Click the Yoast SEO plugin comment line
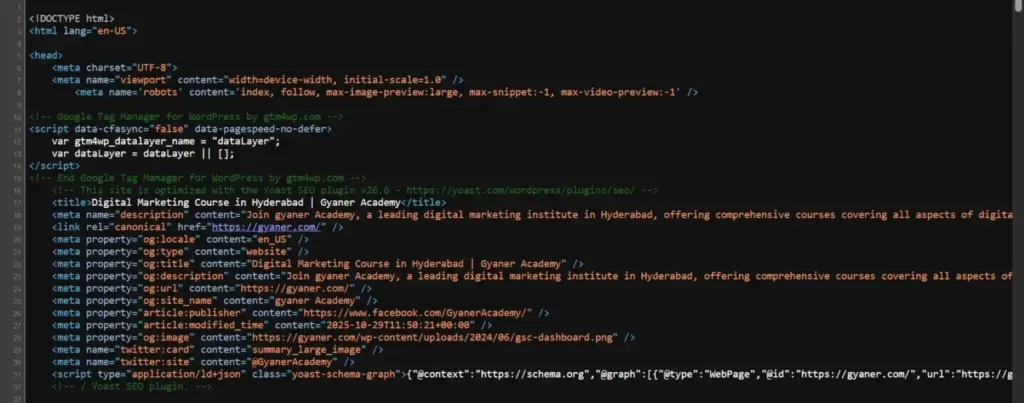Image resolution: width=1024 pixels, height=403 pixels. click(x=355, y=190)
